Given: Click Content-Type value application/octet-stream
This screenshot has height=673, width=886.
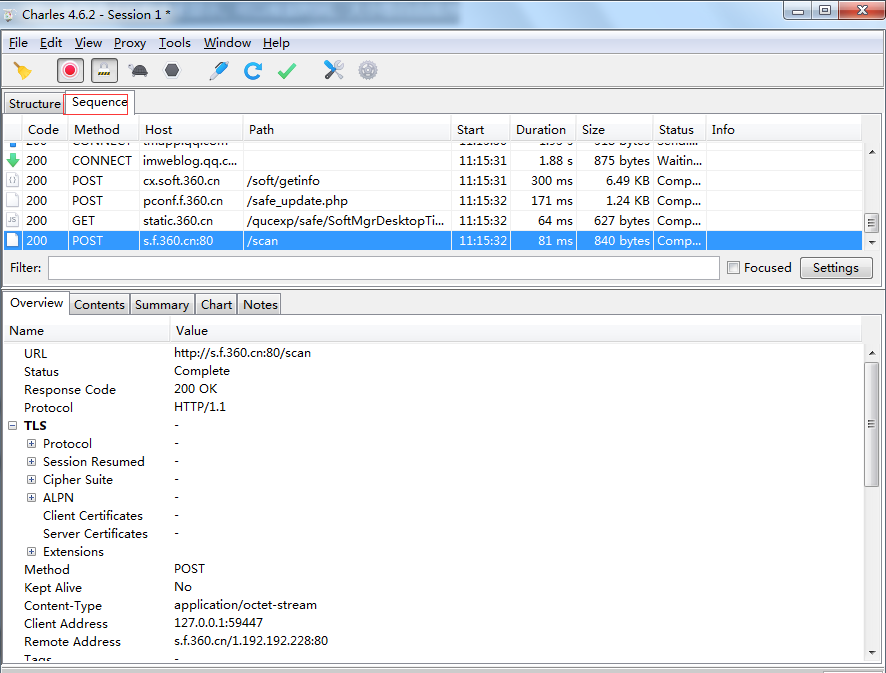Looking at the screenshot, I should [x=245, y=605].
